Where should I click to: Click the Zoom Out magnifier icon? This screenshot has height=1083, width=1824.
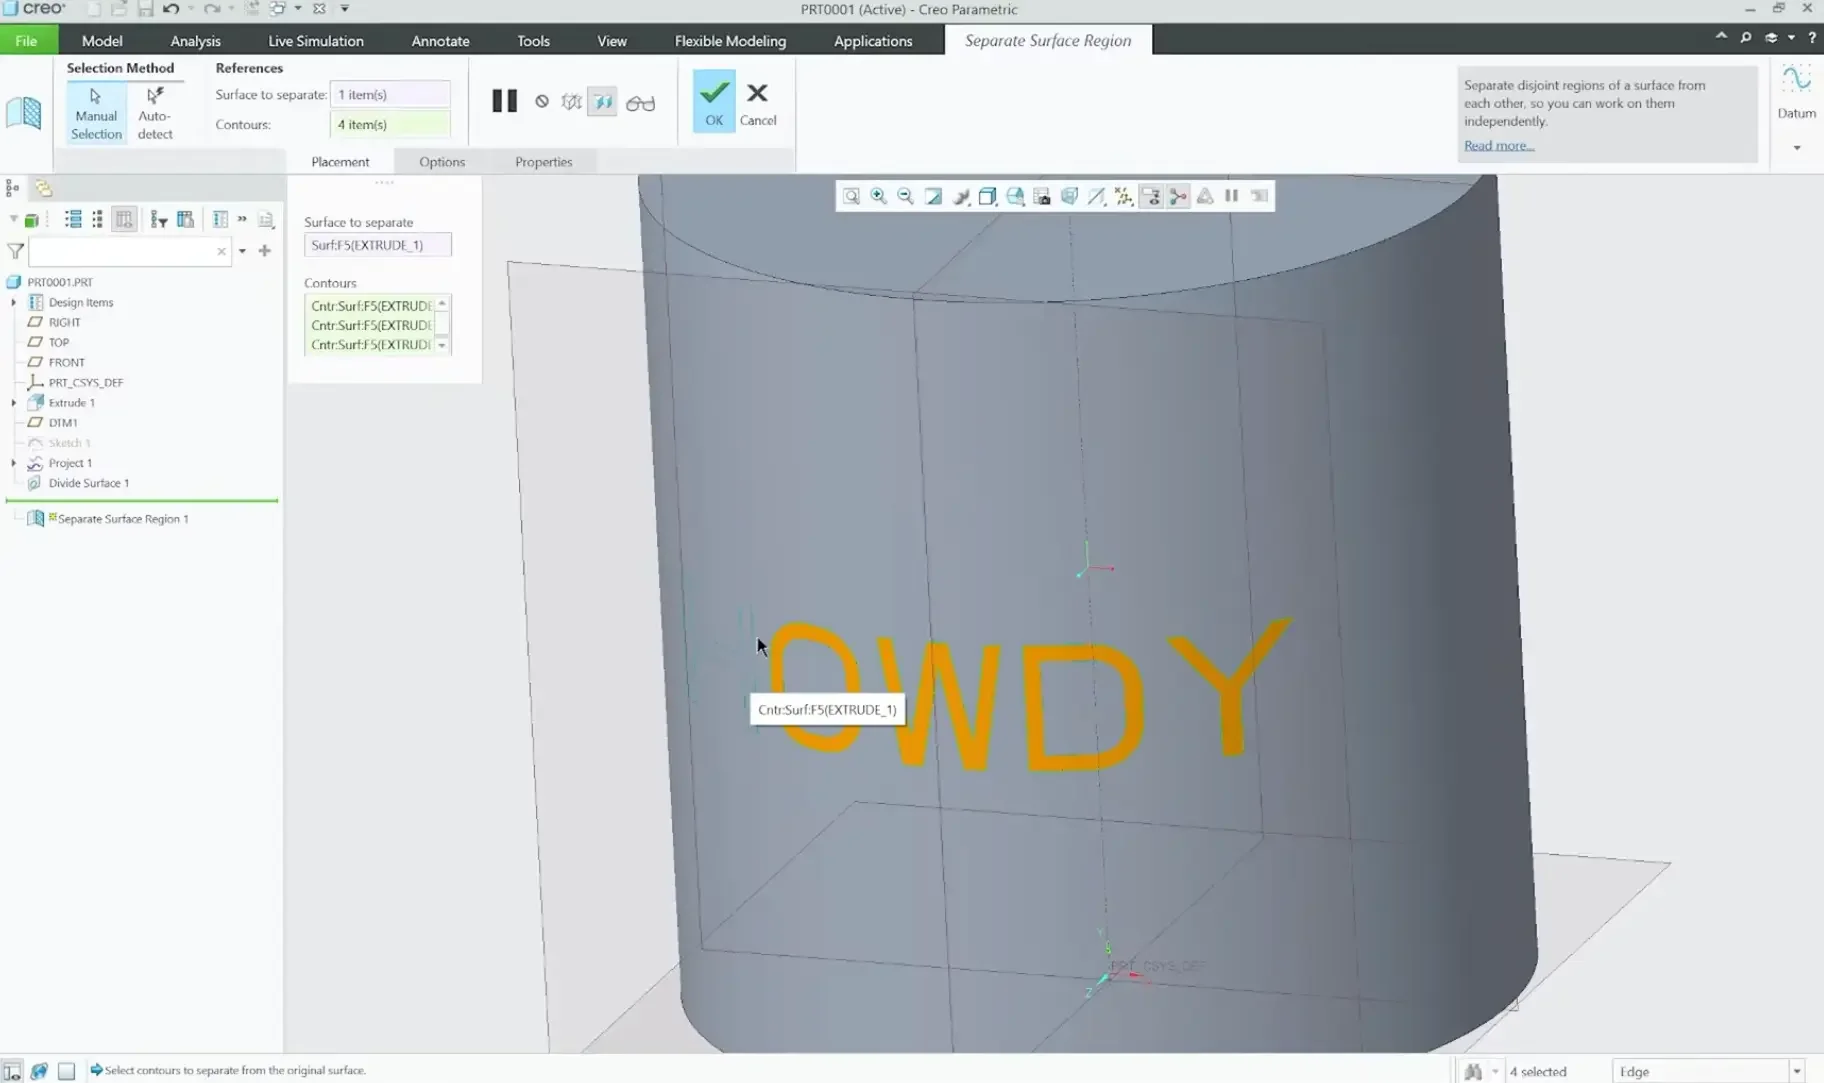pyautogui.click(x=905, y=196)
